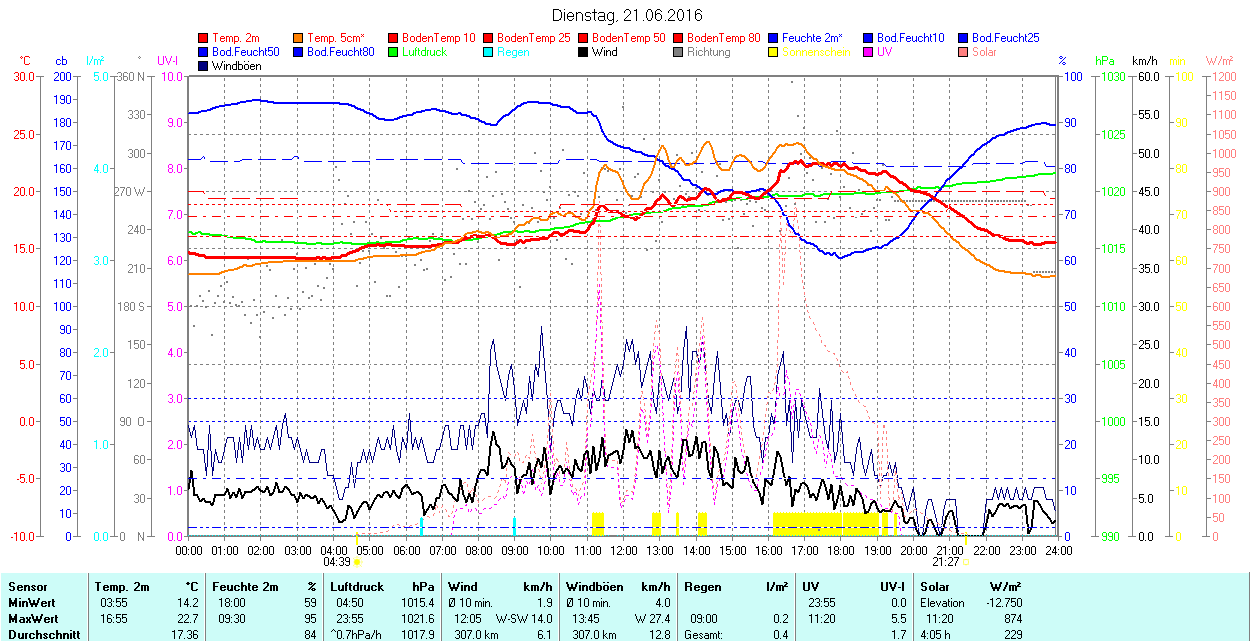Click the Regen column header in table

tap(701, 587)
